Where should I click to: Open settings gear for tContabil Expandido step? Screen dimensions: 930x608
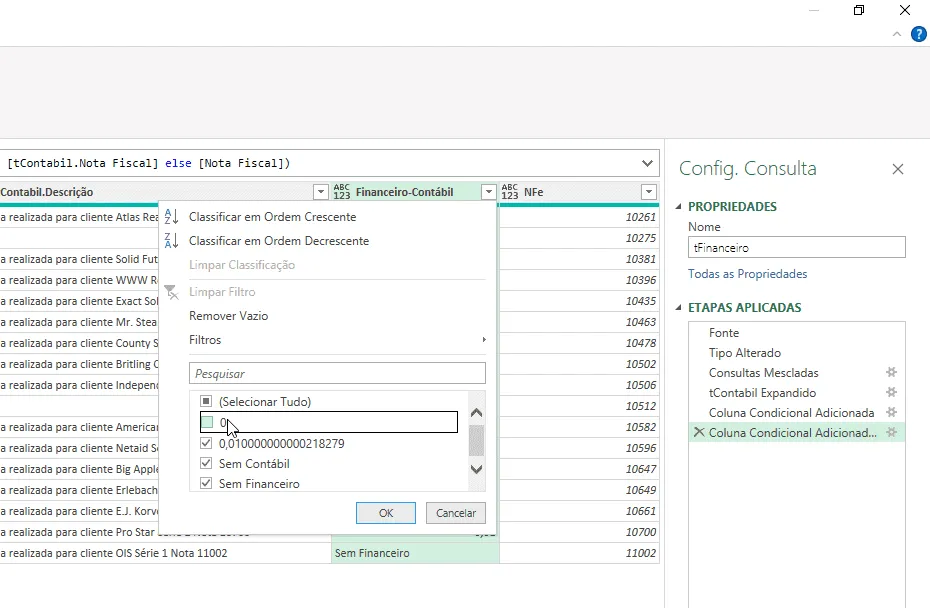tap(891, 392)
